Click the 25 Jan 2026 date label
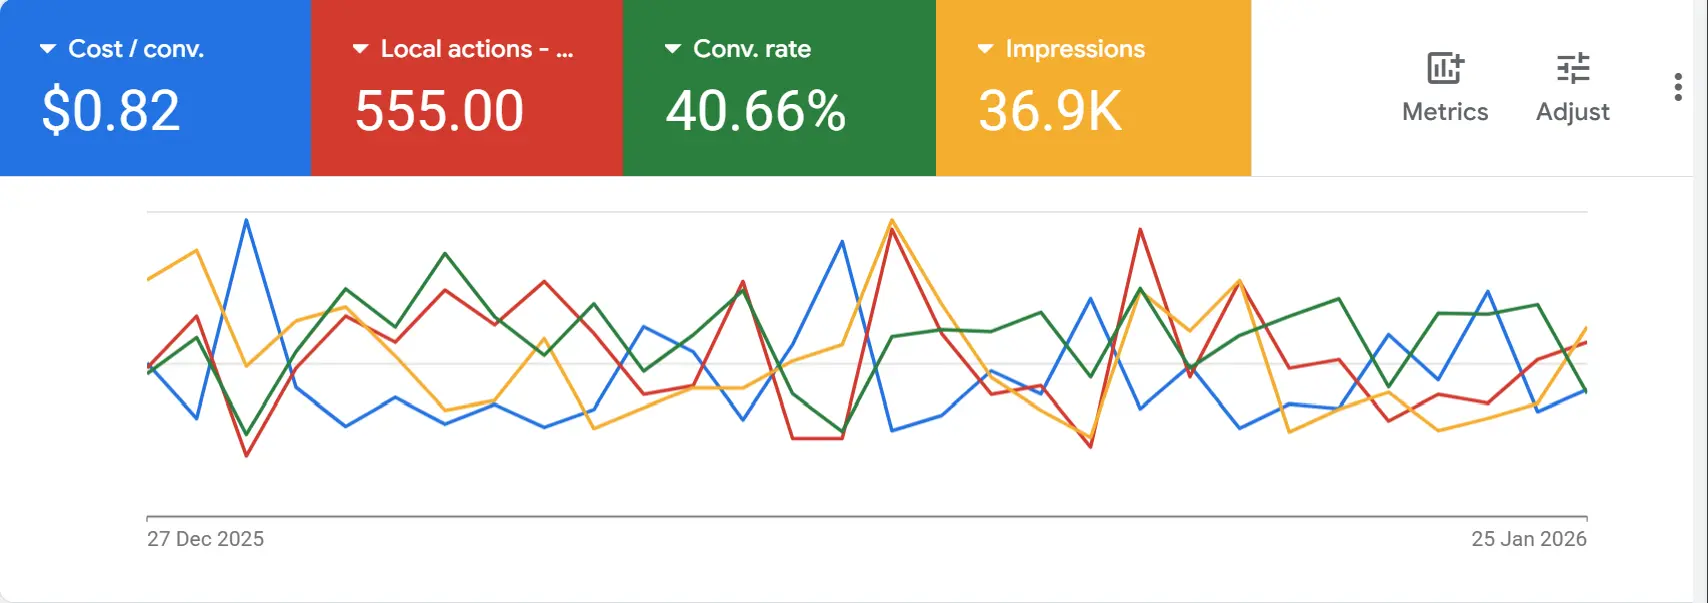This screenshot has height=603, width=1708. pyautogui.click(x=1528, y=539)
